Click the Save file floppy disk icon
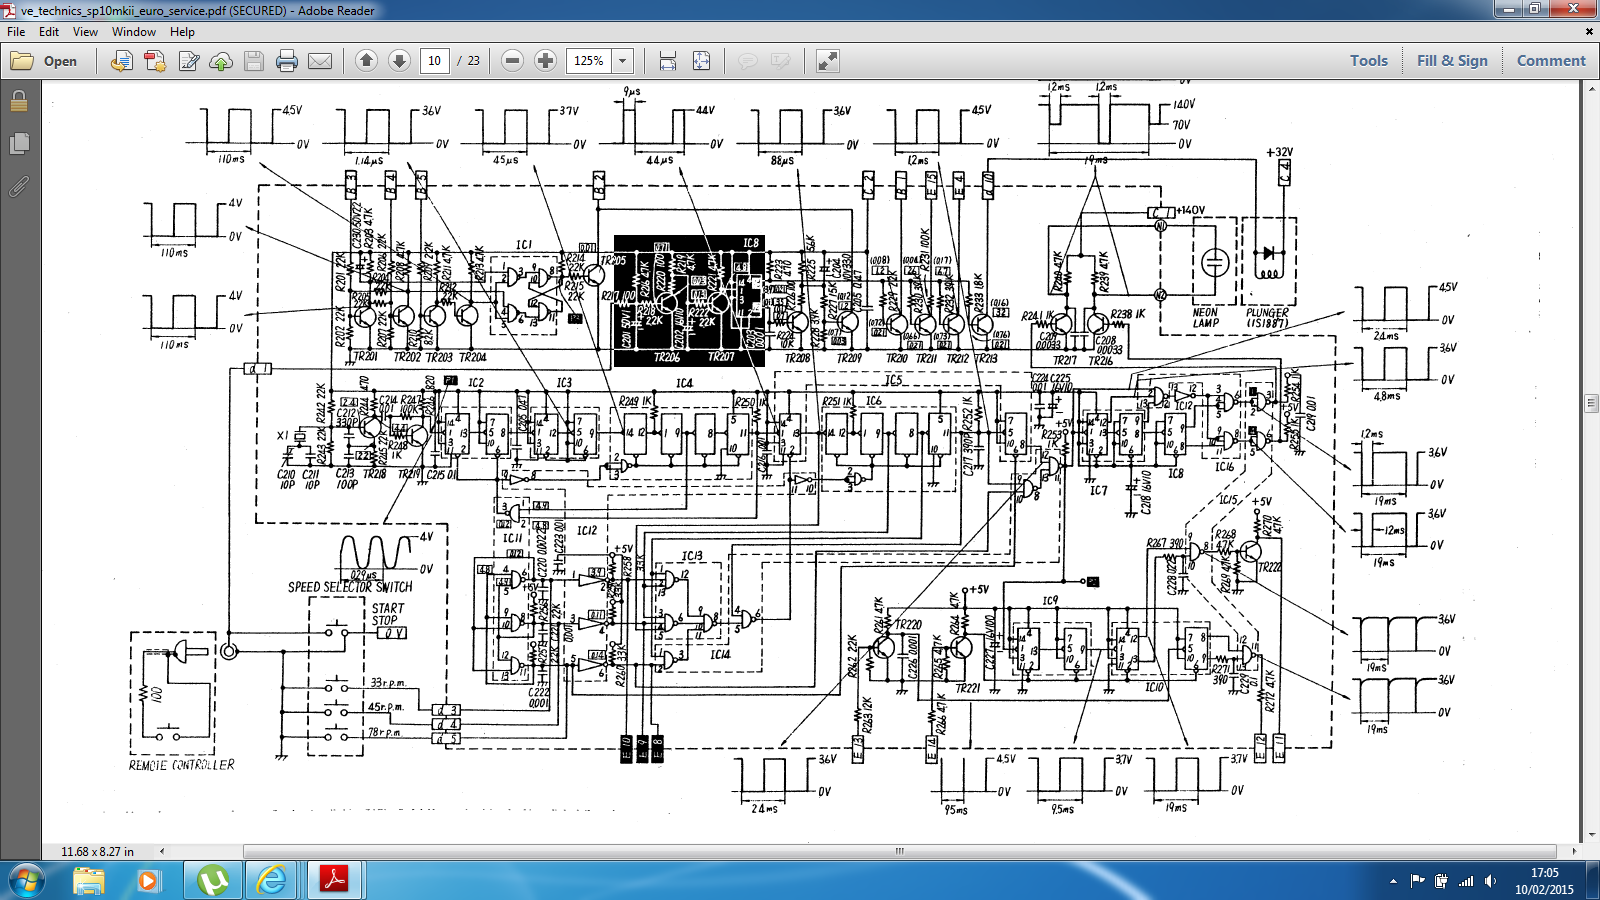Viewport: 1600px width, 900px height. coord(254,61)
